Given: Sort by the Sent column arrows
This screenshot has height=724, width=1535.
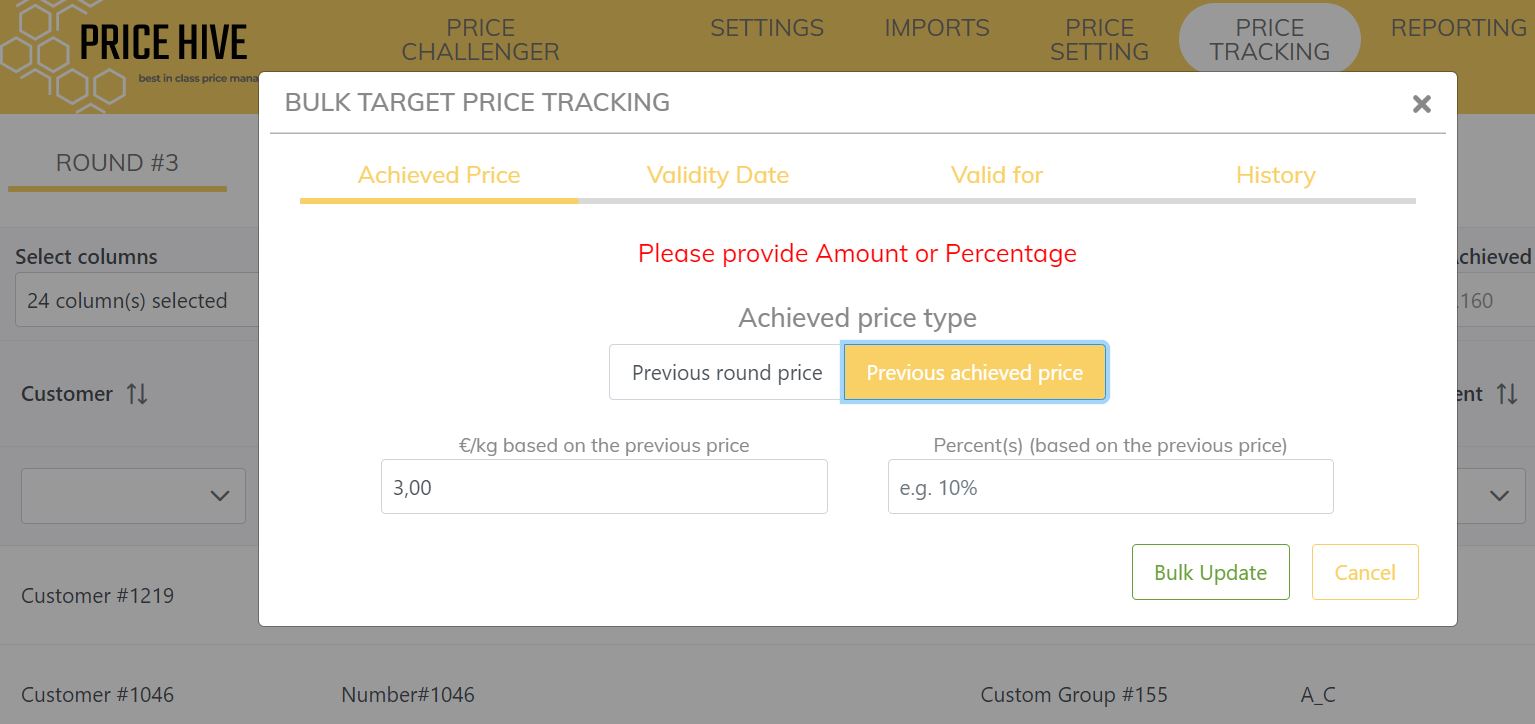Looking at the screenshot, I should click(1508, 394).
